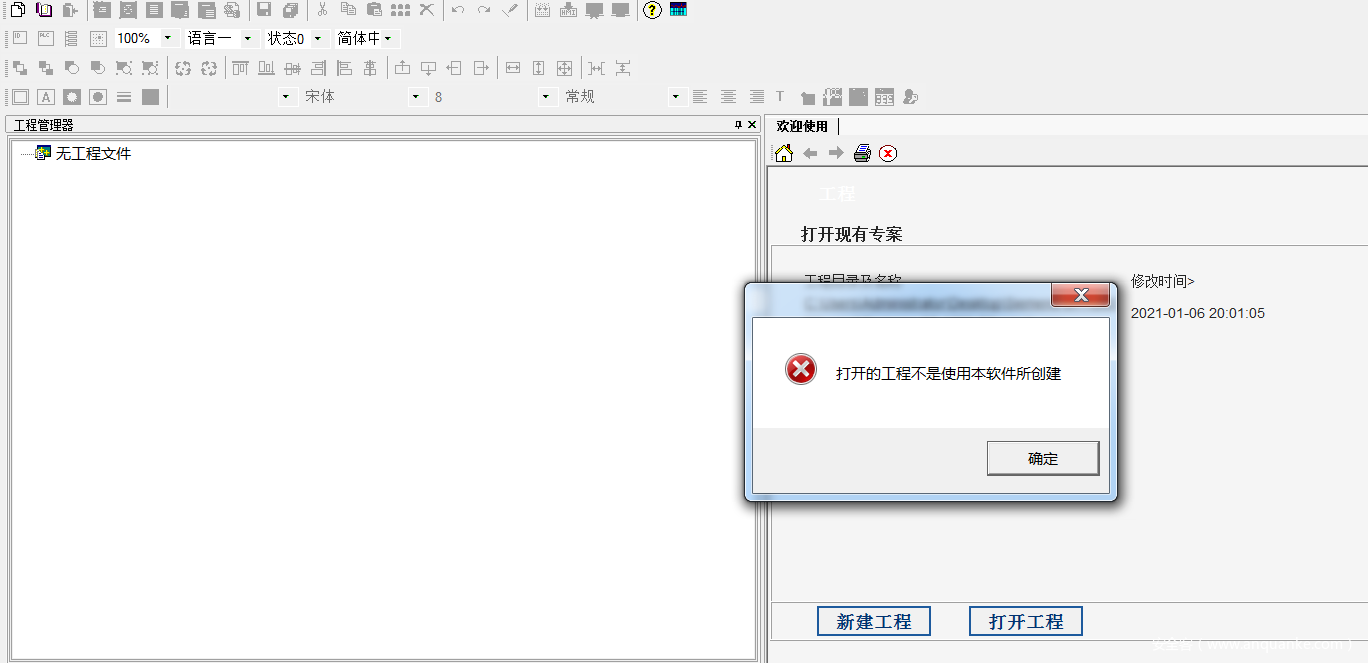The width and height of the screenshot is (1368, 663).
Task: Click the make same width icon
Action: point(513,68)
